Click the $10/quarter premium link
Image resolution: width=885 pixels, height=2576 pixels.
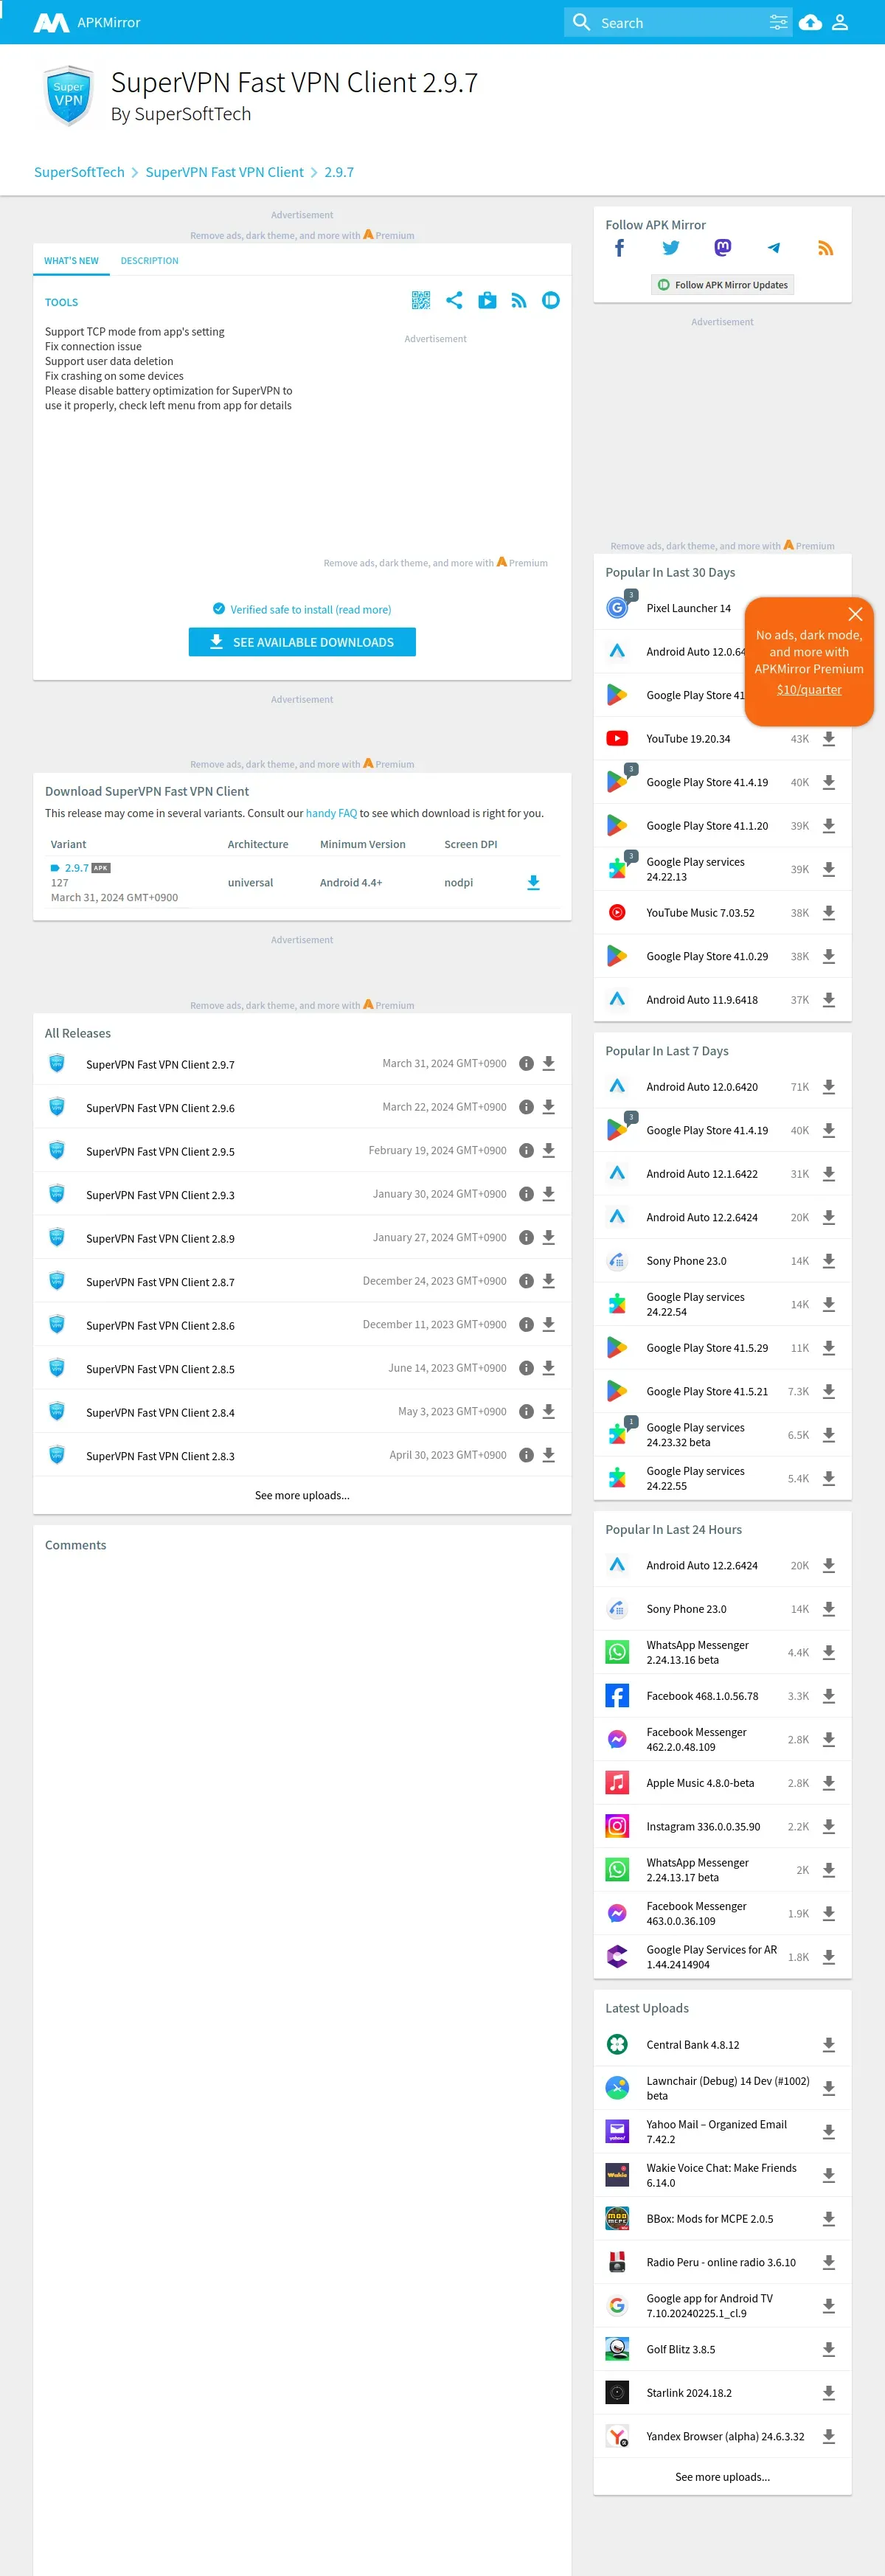809,690
